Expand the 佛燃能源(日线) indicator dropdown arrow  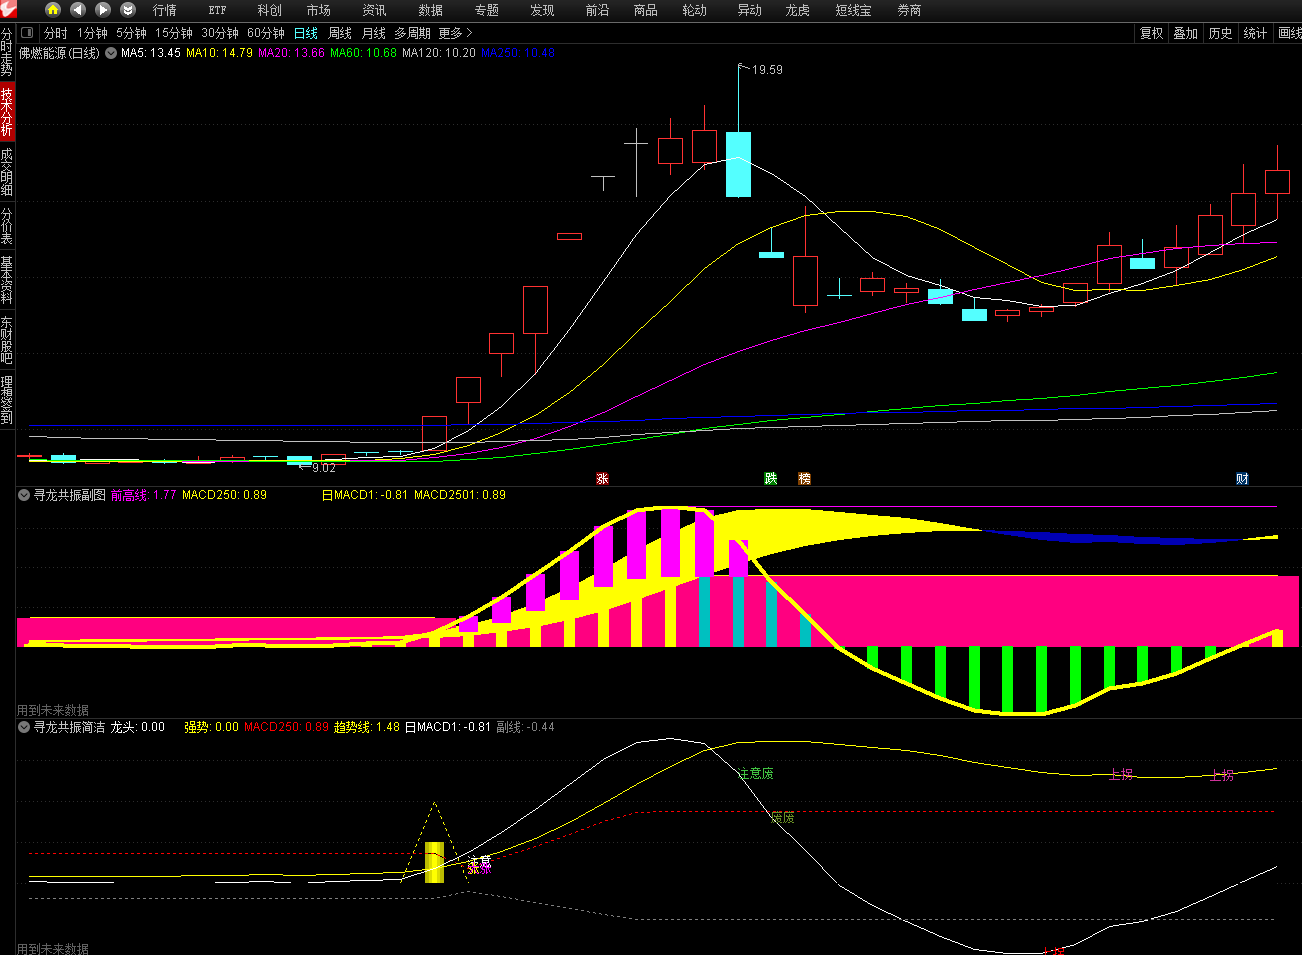coord(111,53)
